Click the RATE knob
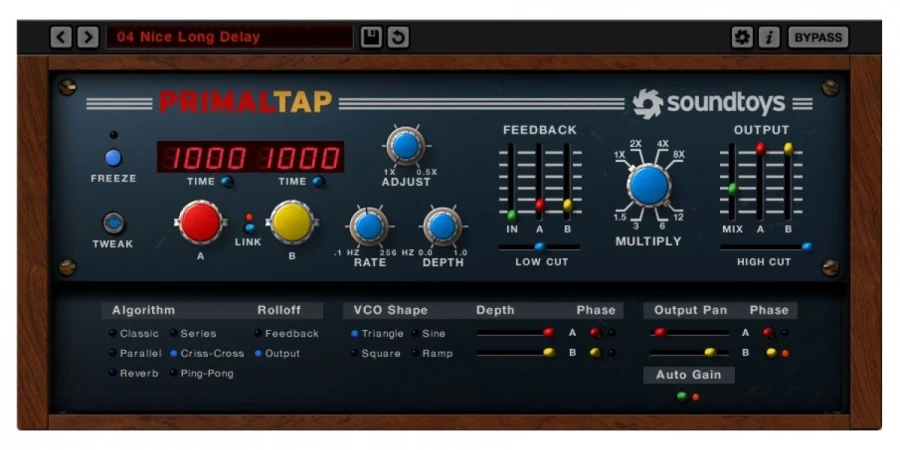The width and height of the screenshot is (900, 450). [x=369, y=227]
